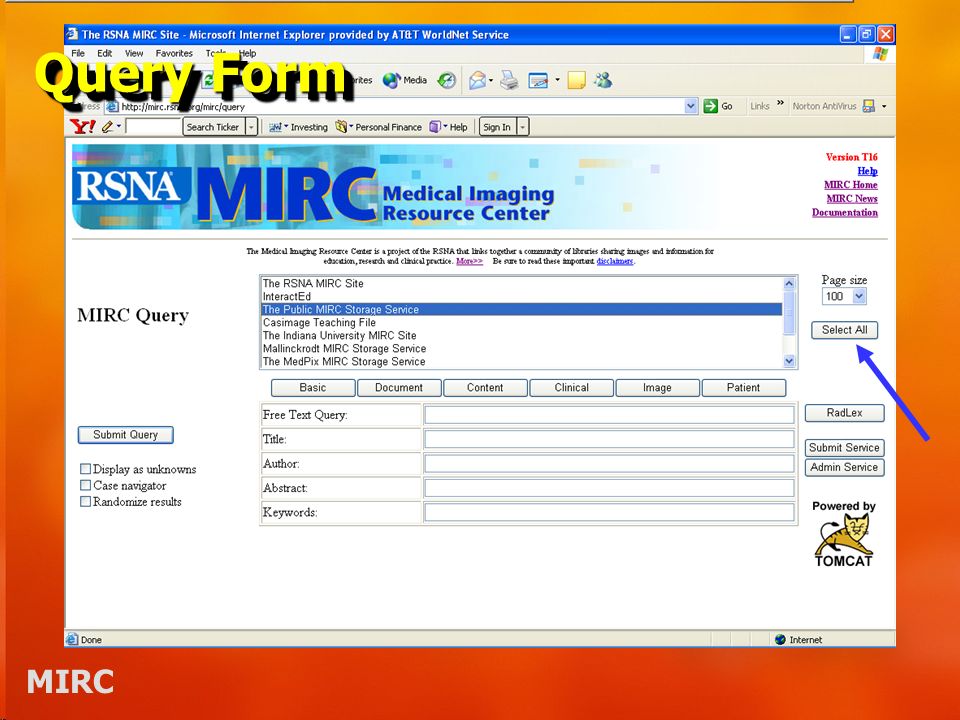Open the Sign In dropdown arrow
The height and width of the screenshot is (720, 960).
click(522, 127)
